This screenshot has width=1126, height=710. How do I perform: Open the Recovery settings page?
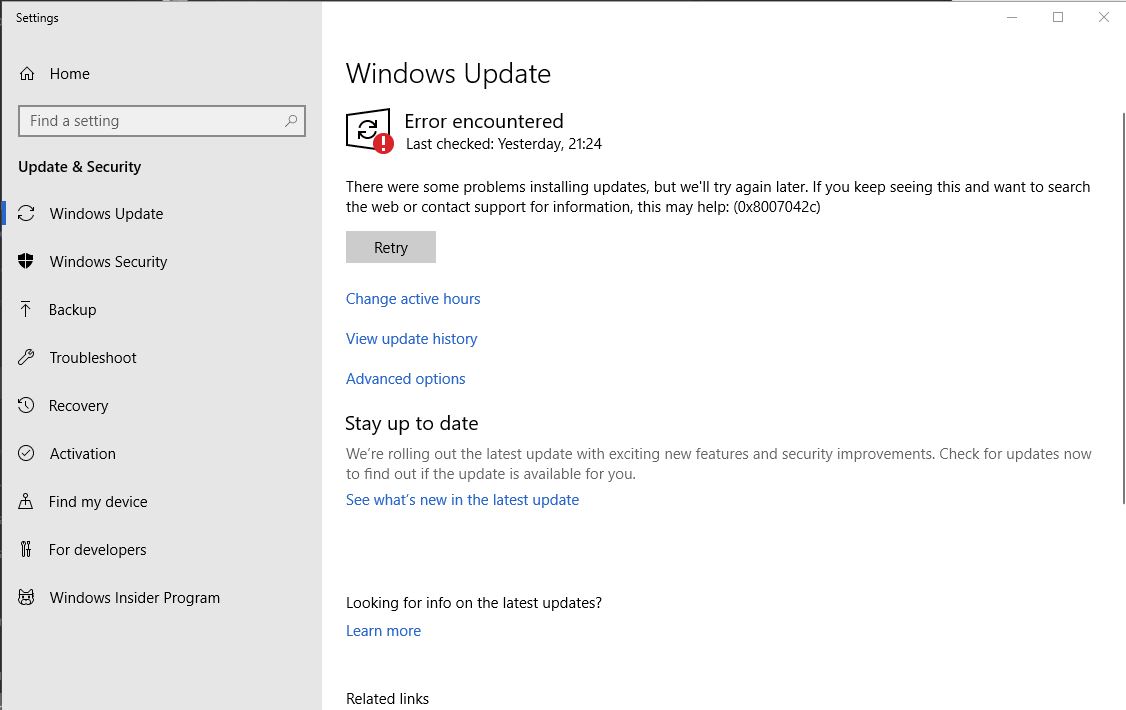tap(78, 406)
